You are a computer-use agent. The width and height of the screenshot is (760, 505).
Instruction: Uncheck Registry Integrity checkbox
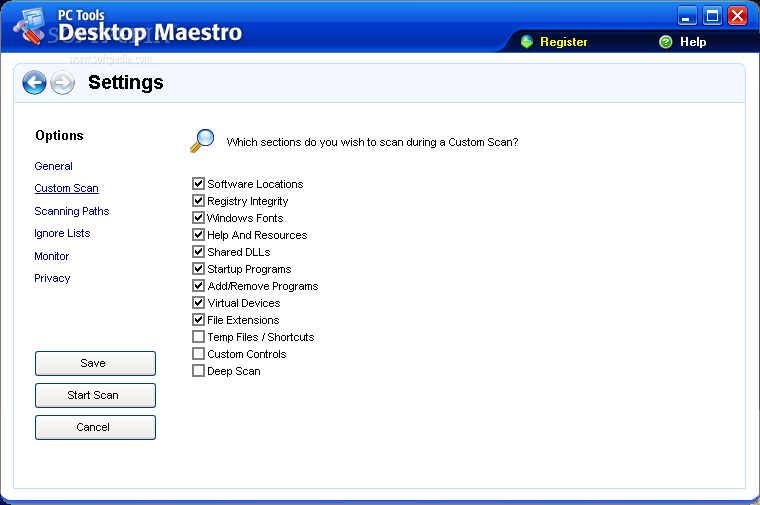[198, 201]
